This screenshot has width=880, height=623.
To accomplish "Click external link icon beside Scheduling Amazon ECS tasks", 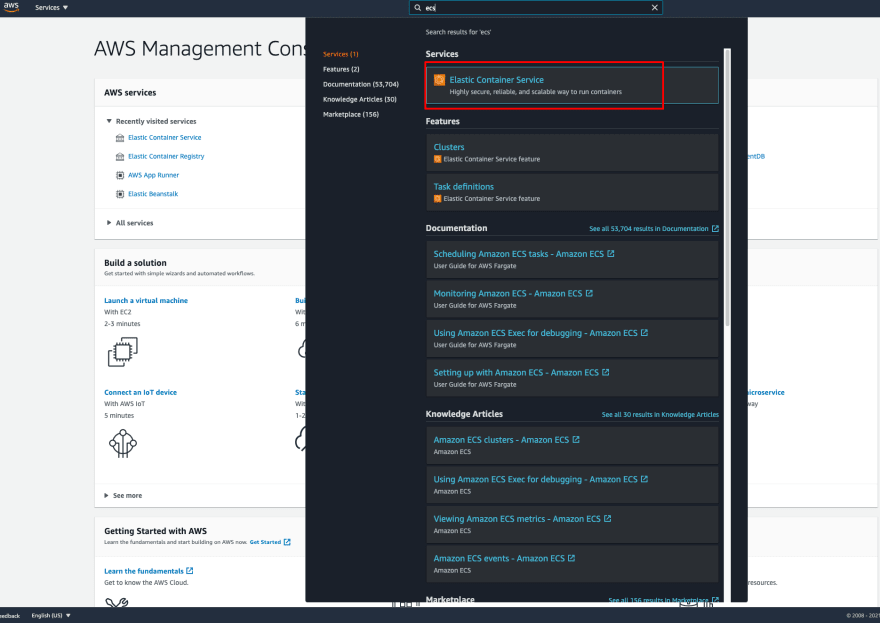I will (x=611, y=254).
